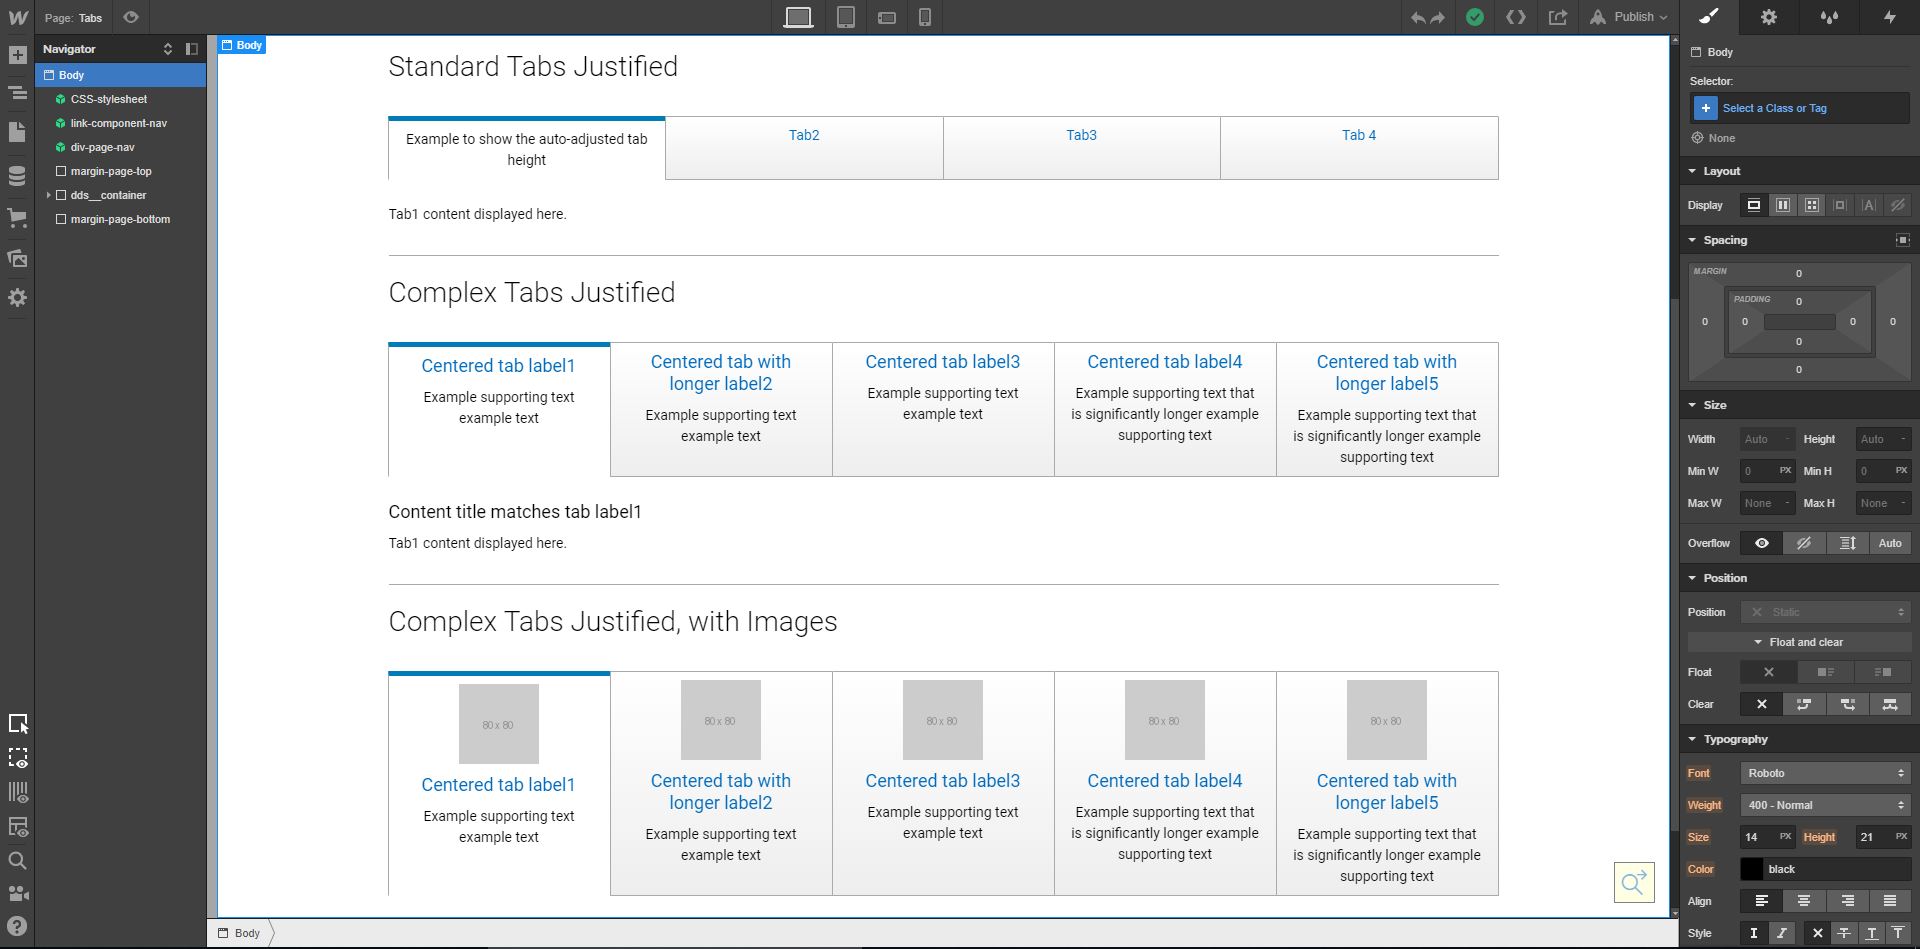Redo the last change

[x=1438, y=17]
